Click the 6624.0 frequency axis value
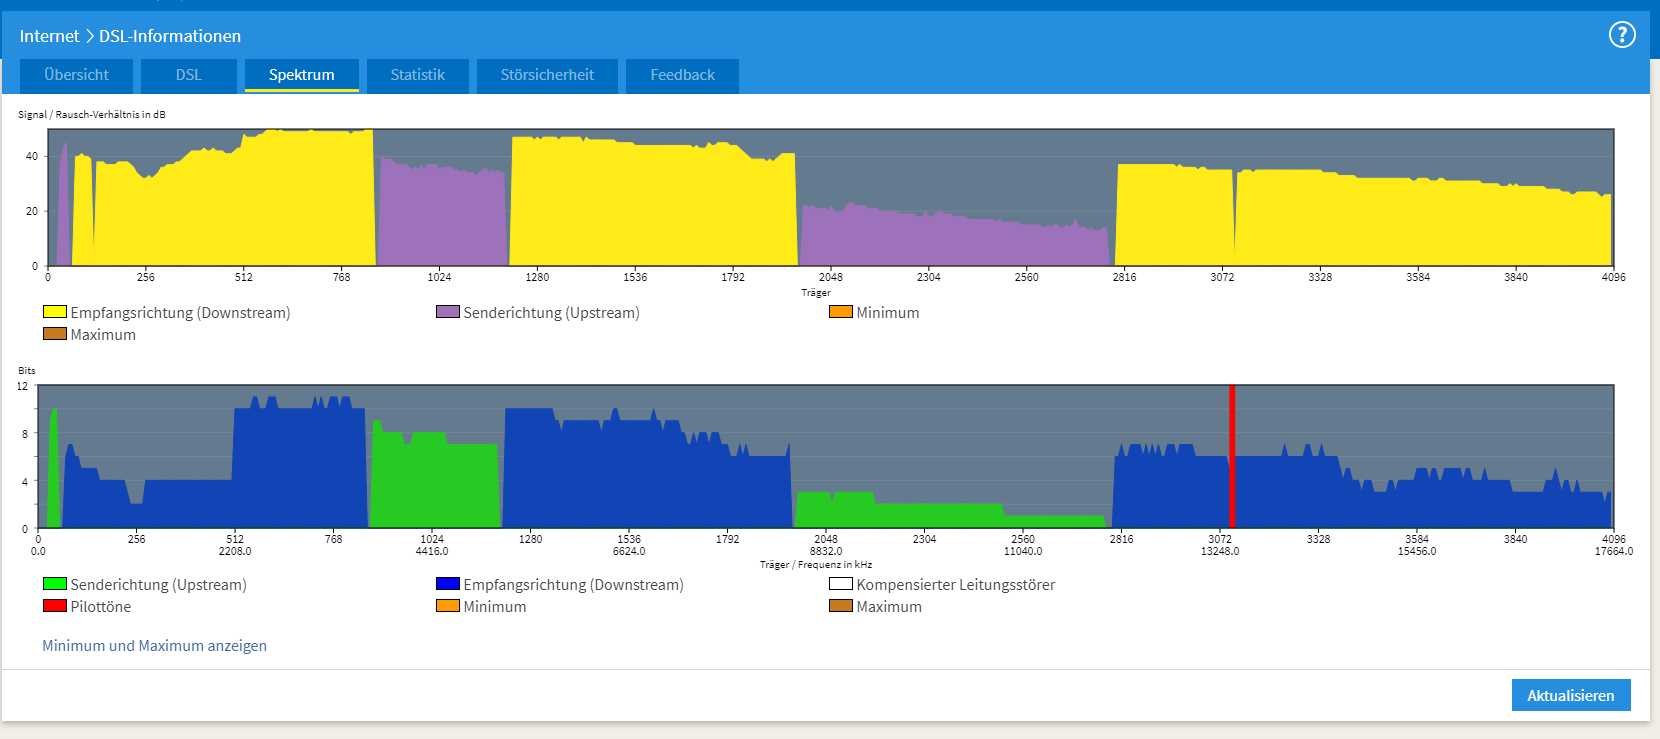Viewport: 1660px width, 739px height. [x=629, y=551]
